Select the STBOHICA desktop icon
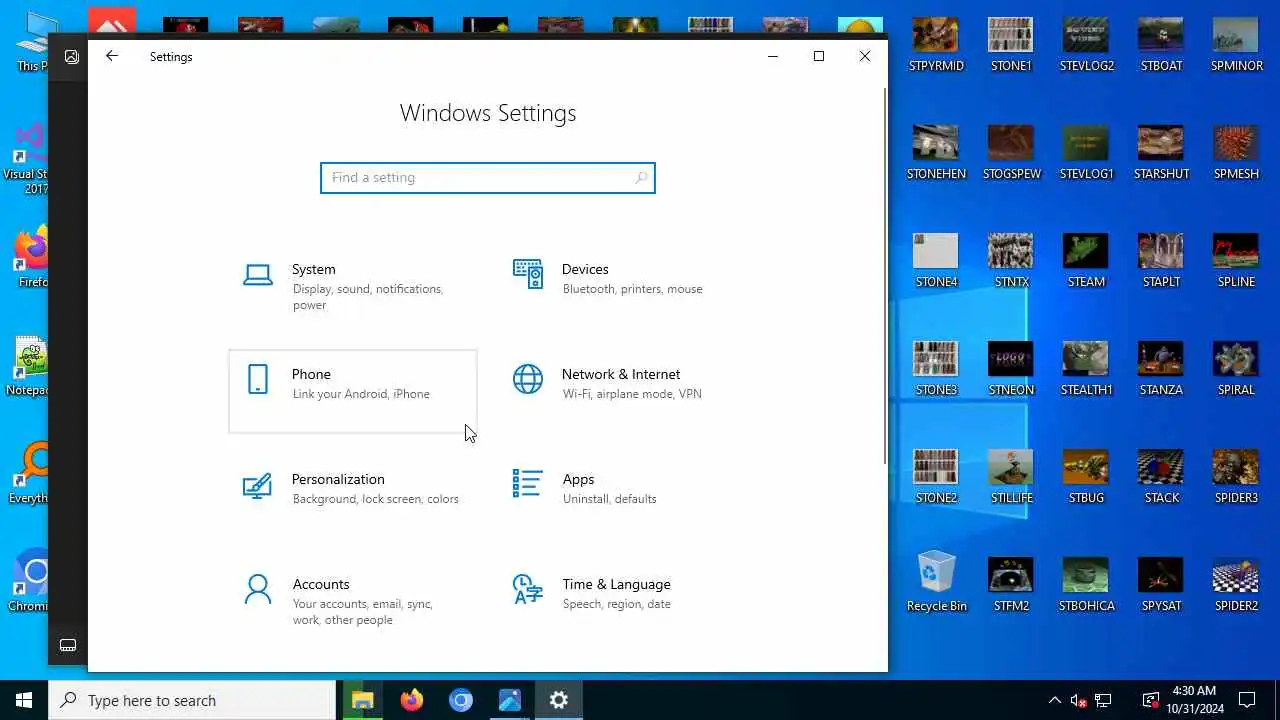 (x=1086, y=585)
